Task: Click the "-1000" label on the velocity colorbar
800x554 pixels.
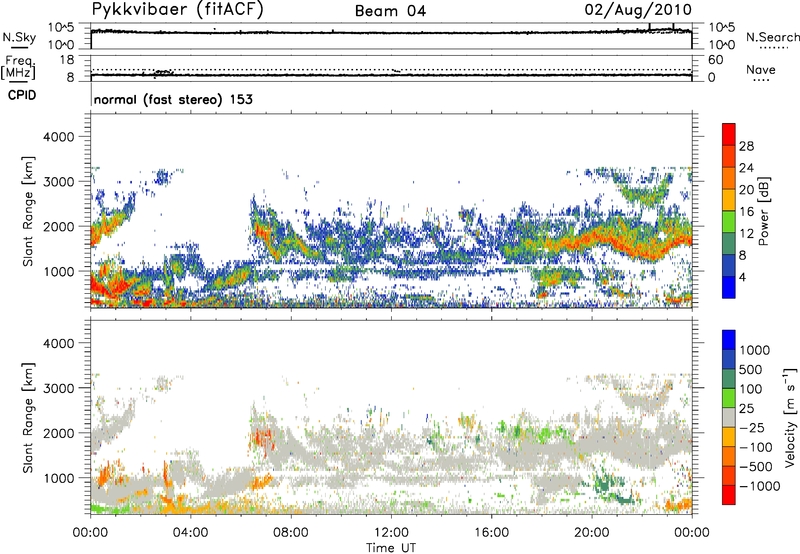Action: click(x=760, y=486)
